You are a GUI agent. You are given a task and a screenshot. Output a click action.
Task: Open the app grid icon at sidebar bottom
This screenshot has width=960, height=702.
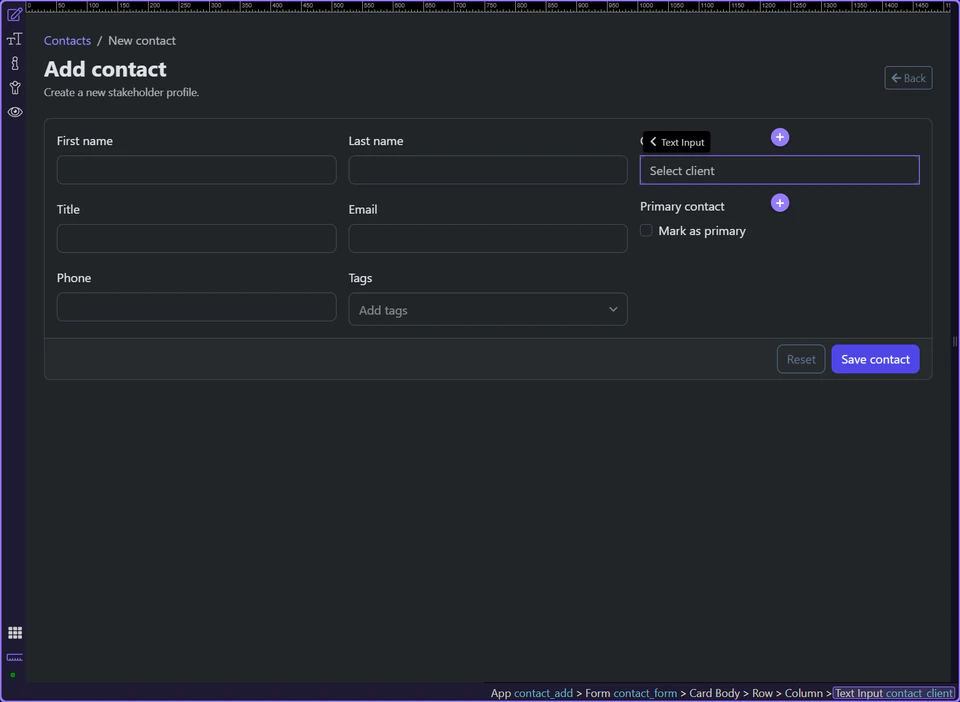pos(14,632)
